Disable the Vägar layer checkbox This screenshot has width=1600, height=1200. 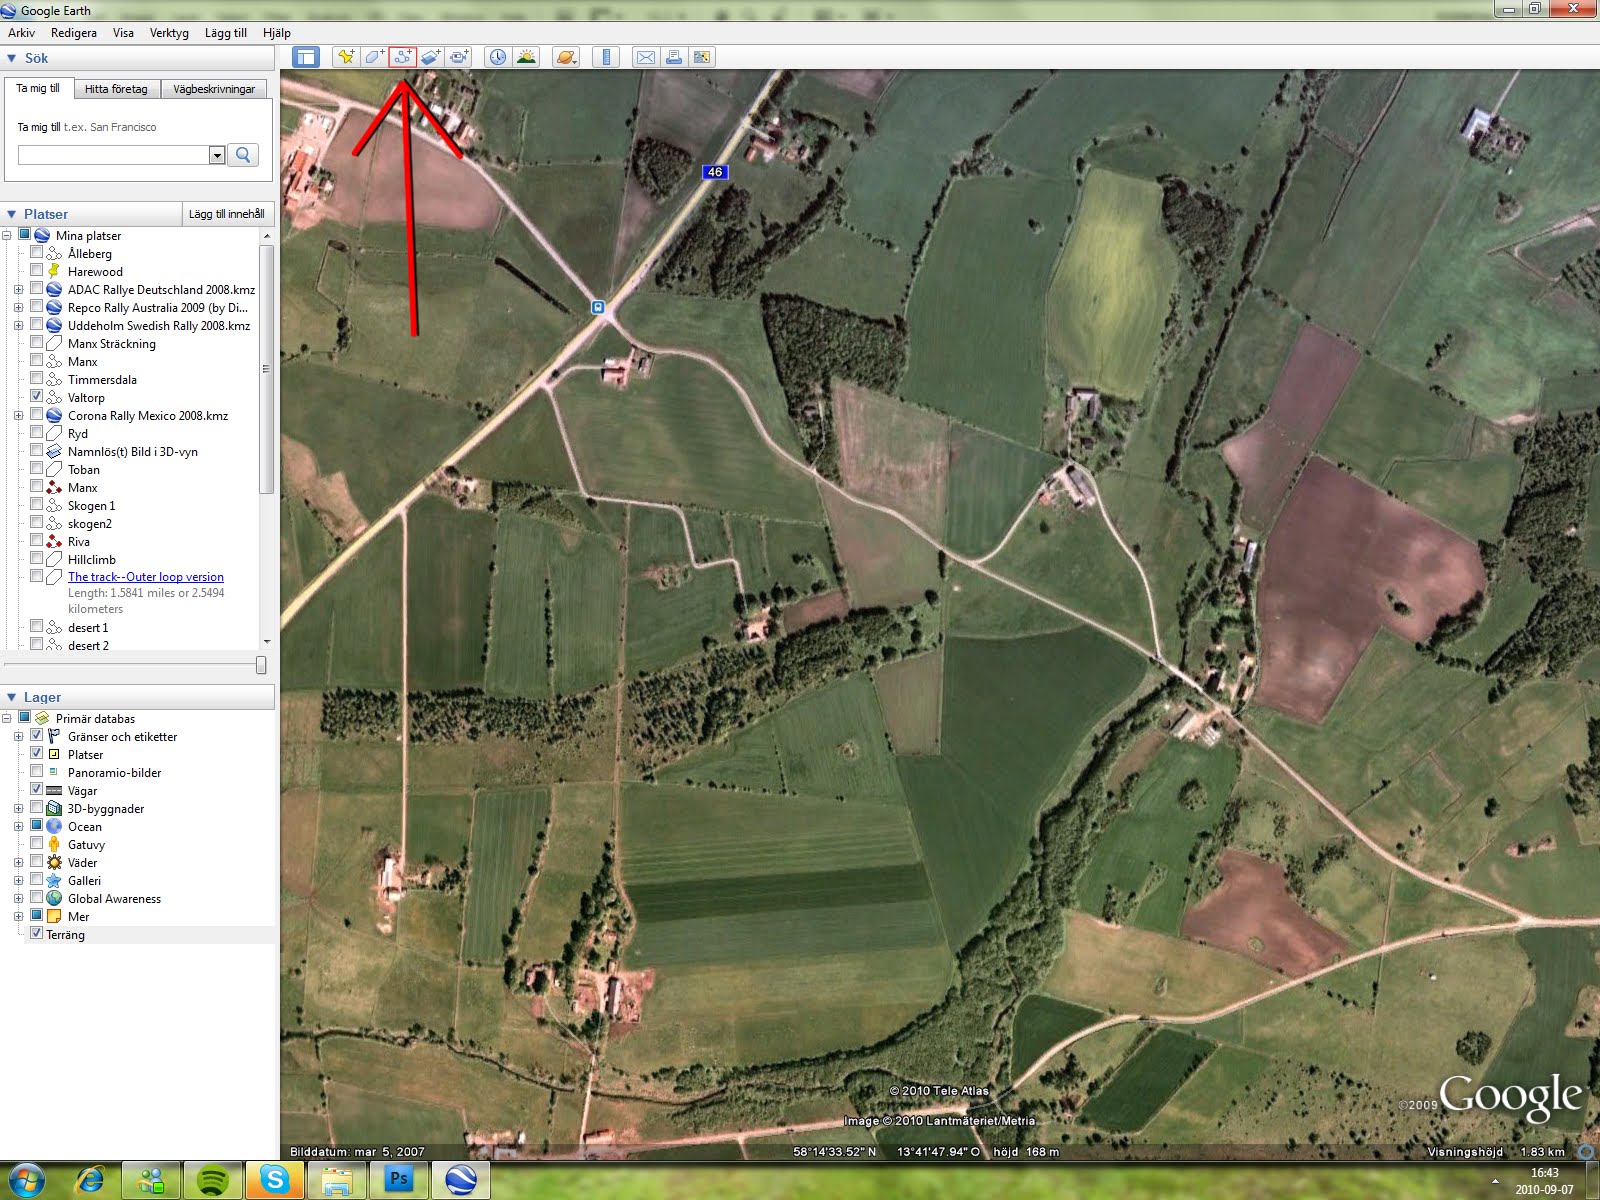tap(37, 790)
